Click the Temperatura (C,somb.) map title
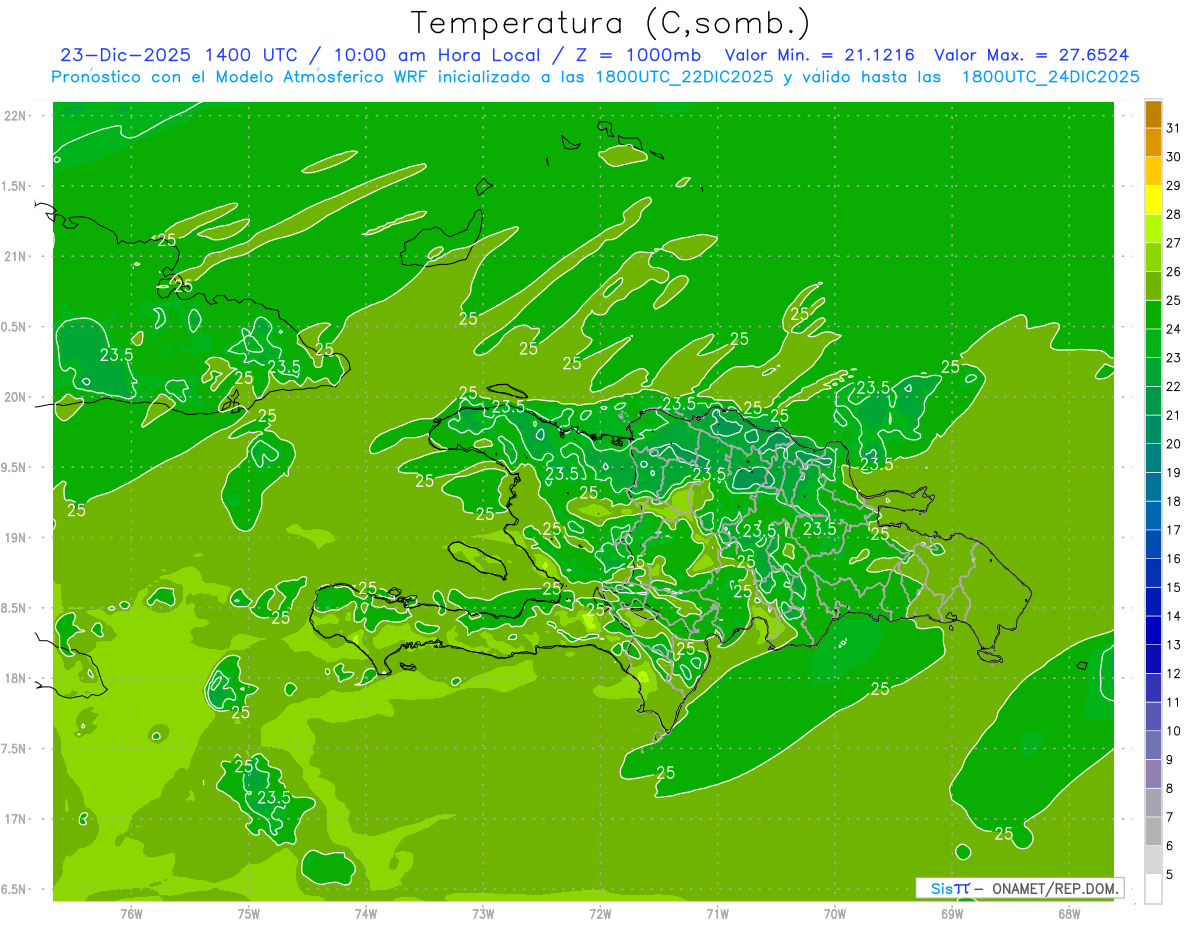This screenshot has height=927, width=1200. point(610,23)
